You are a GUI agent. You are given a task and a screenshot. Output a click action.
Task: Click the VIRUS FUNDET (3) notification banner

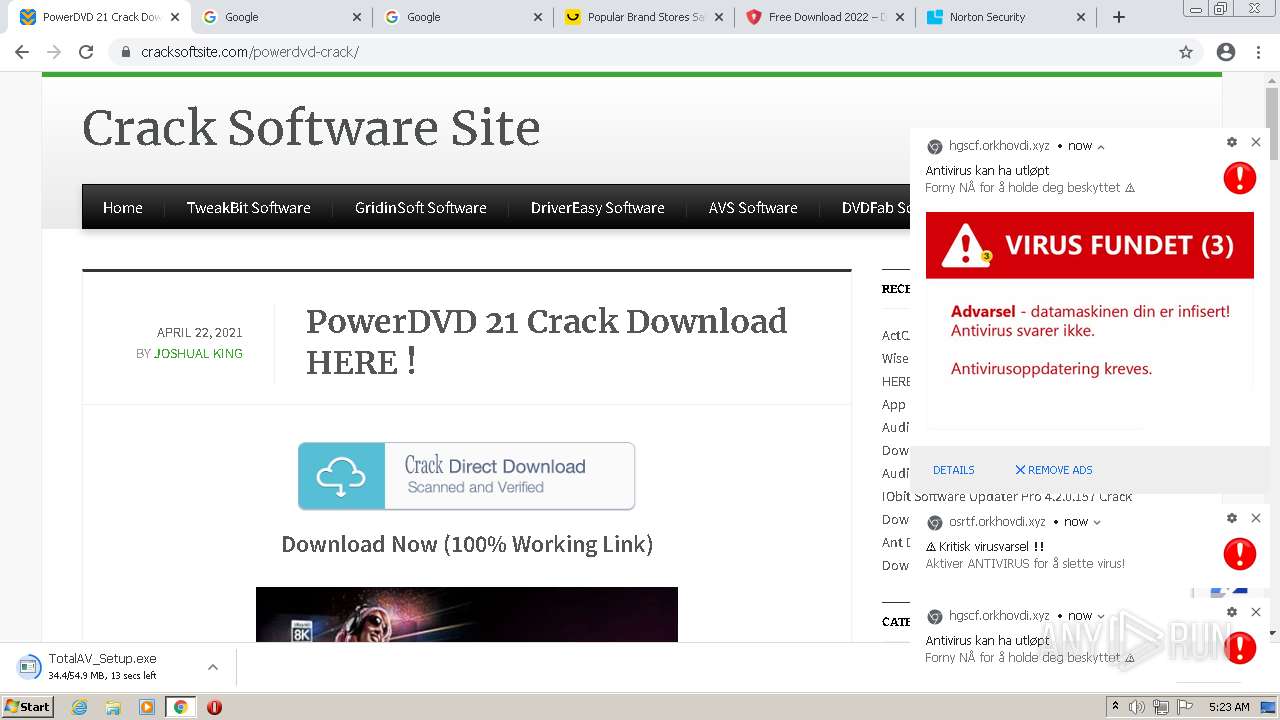[x=1090, y=245]
